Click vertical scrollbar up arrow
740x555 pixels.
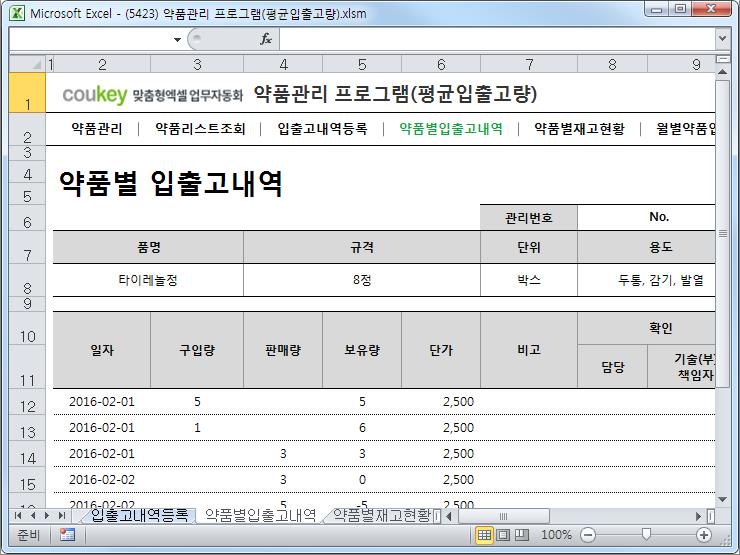tap(722, 72)
